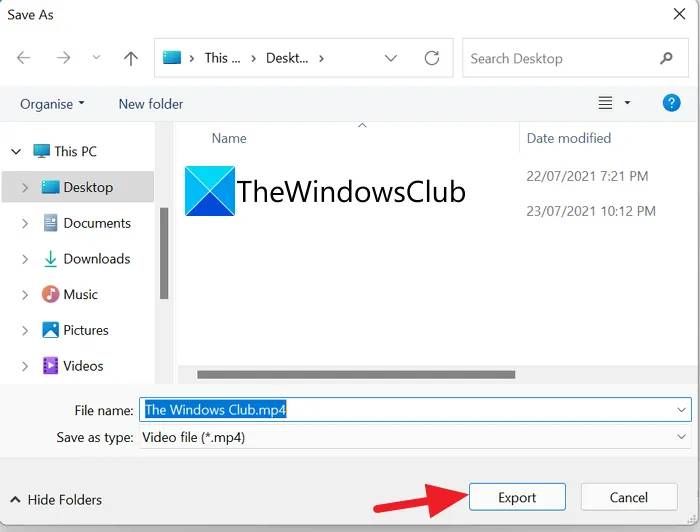Refresh the Desktop folder view
The image size is (700, 532).
pyautogui.click(x=432, y=58)
